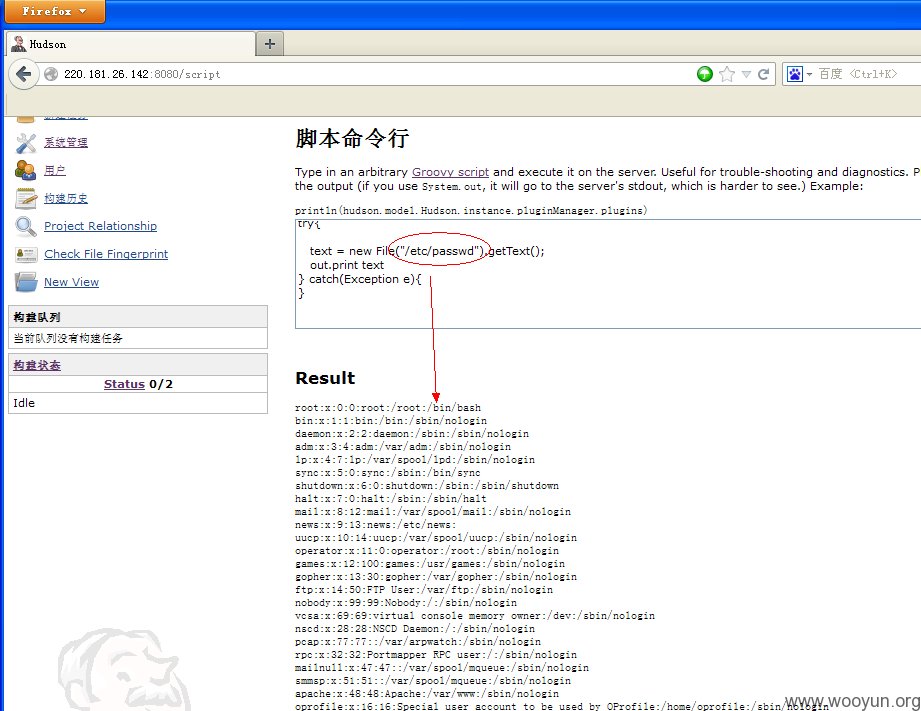The height and width of the screenshot is (711, 921).
Task: Click the 构建历史 notepad icon
Action: (26, 198)
